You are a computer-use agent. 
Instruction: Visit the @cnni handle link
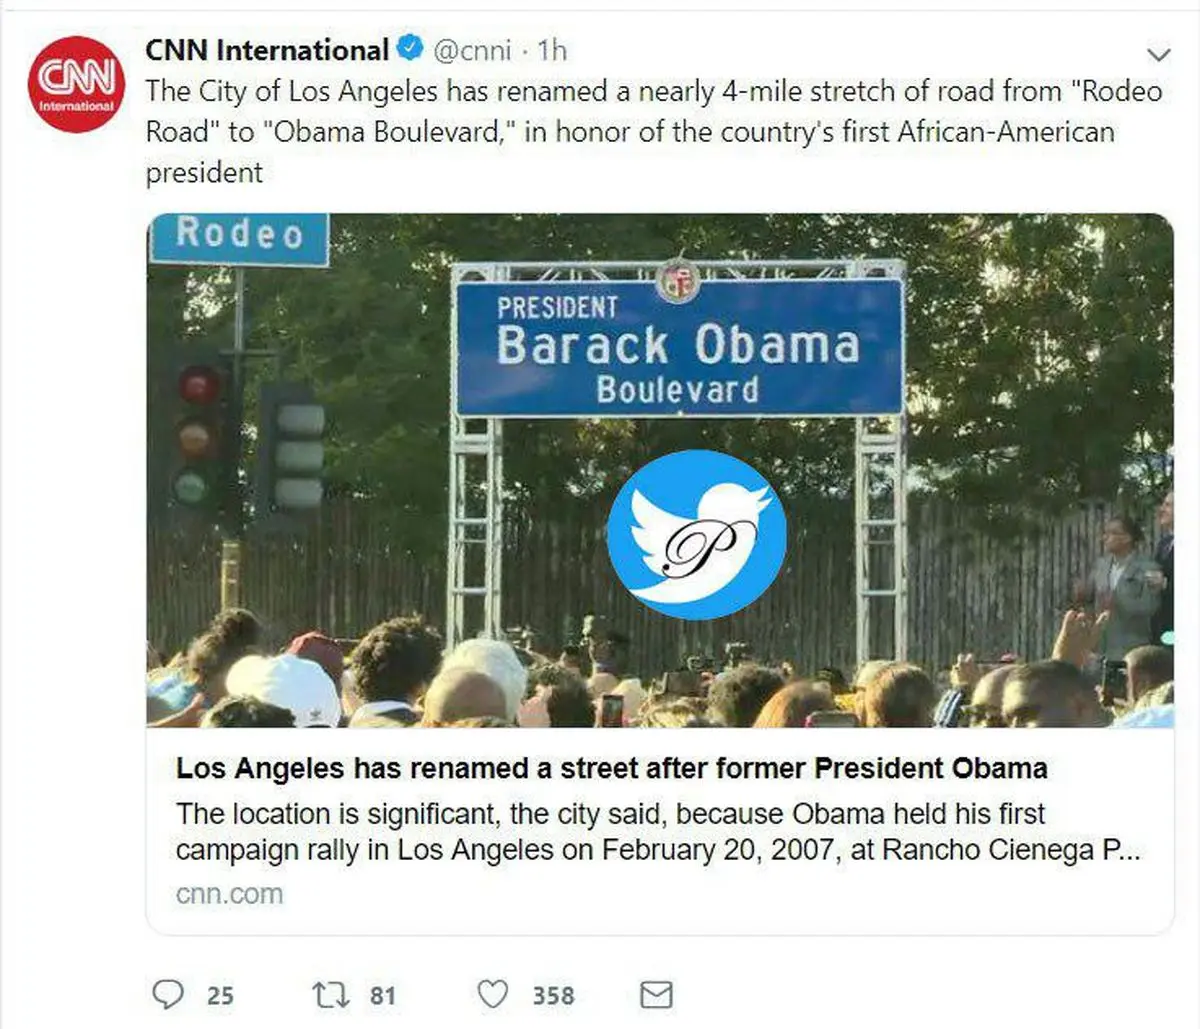472,49
